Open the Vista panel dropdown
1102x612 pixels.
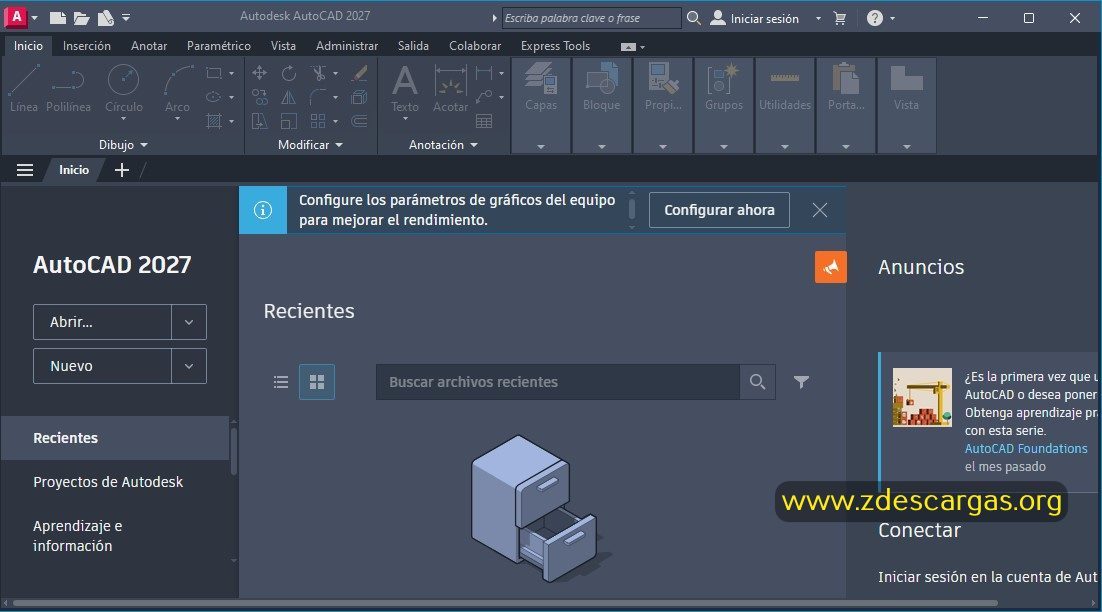pyautogui.click(x=907, y=147)
